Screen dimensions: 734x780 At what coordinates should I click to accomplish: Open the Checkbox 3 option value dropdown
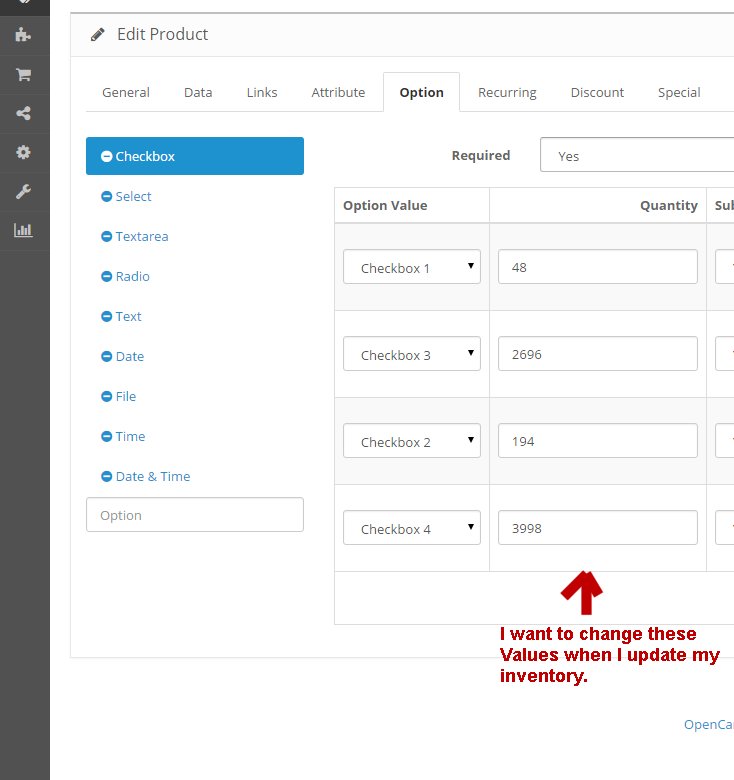point(412,354)
